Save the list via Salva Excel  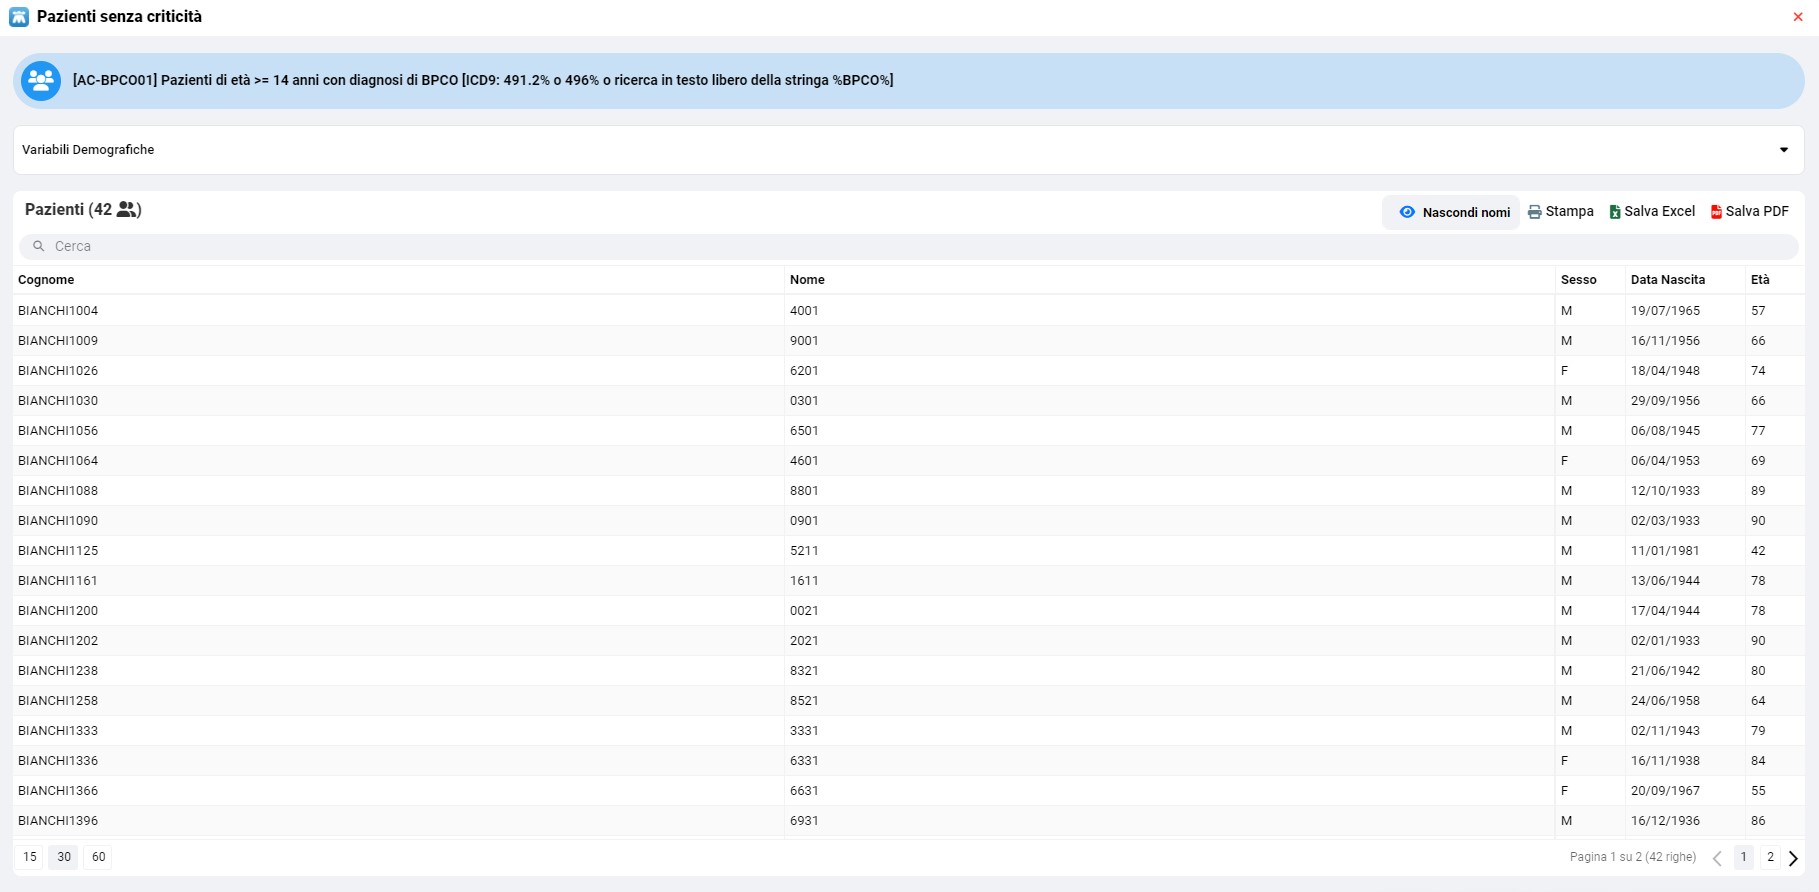coord(1659,212)
